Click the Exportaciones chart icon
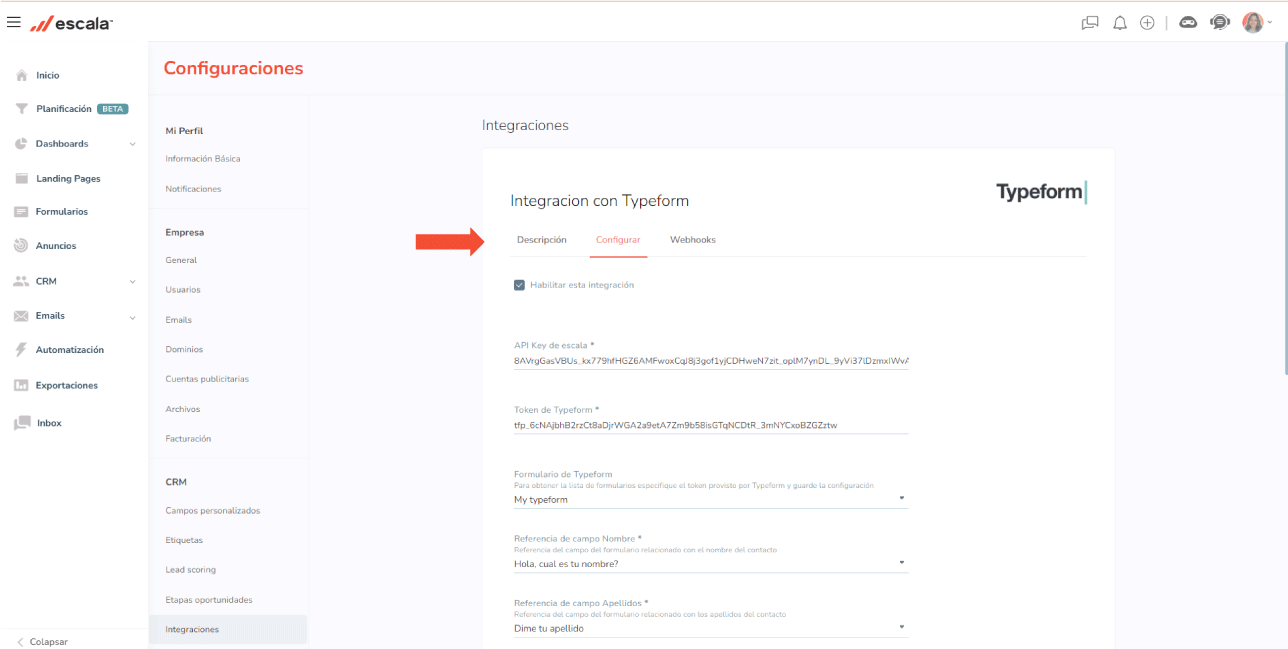1288x649 pixels. point(21,385)
